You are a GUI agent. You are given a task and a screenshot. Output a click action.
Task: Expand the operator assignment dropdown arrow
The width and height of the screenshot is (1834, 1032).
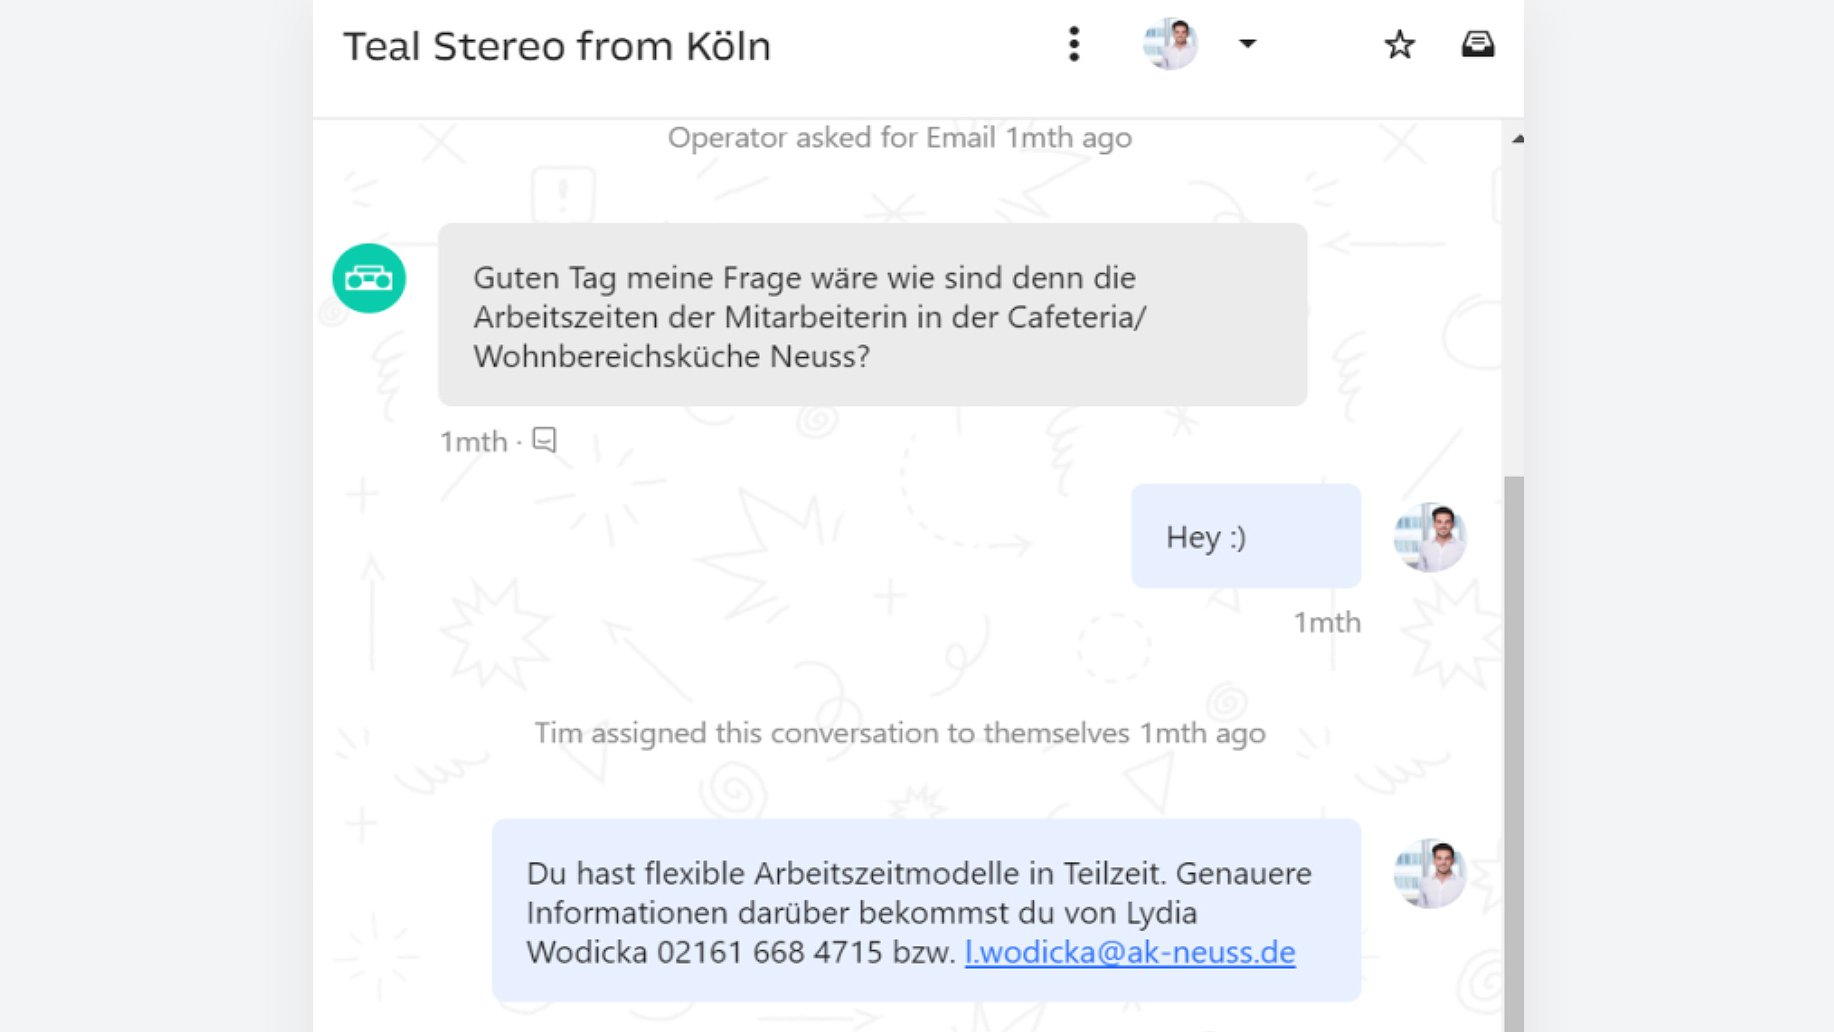coord(1247,44)
